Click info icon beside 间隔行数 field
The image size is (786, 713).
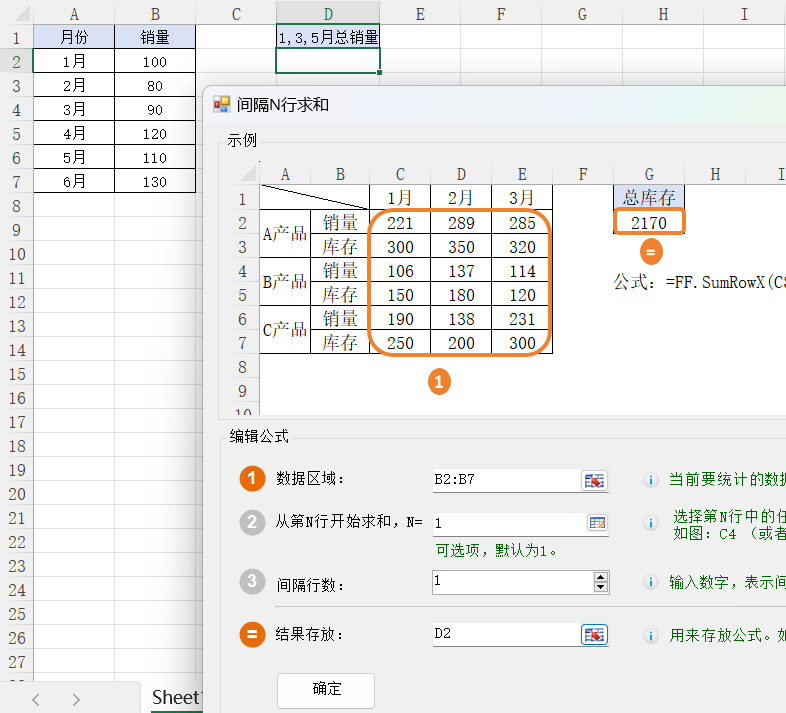pyautogui.click(x=651, y=583)
